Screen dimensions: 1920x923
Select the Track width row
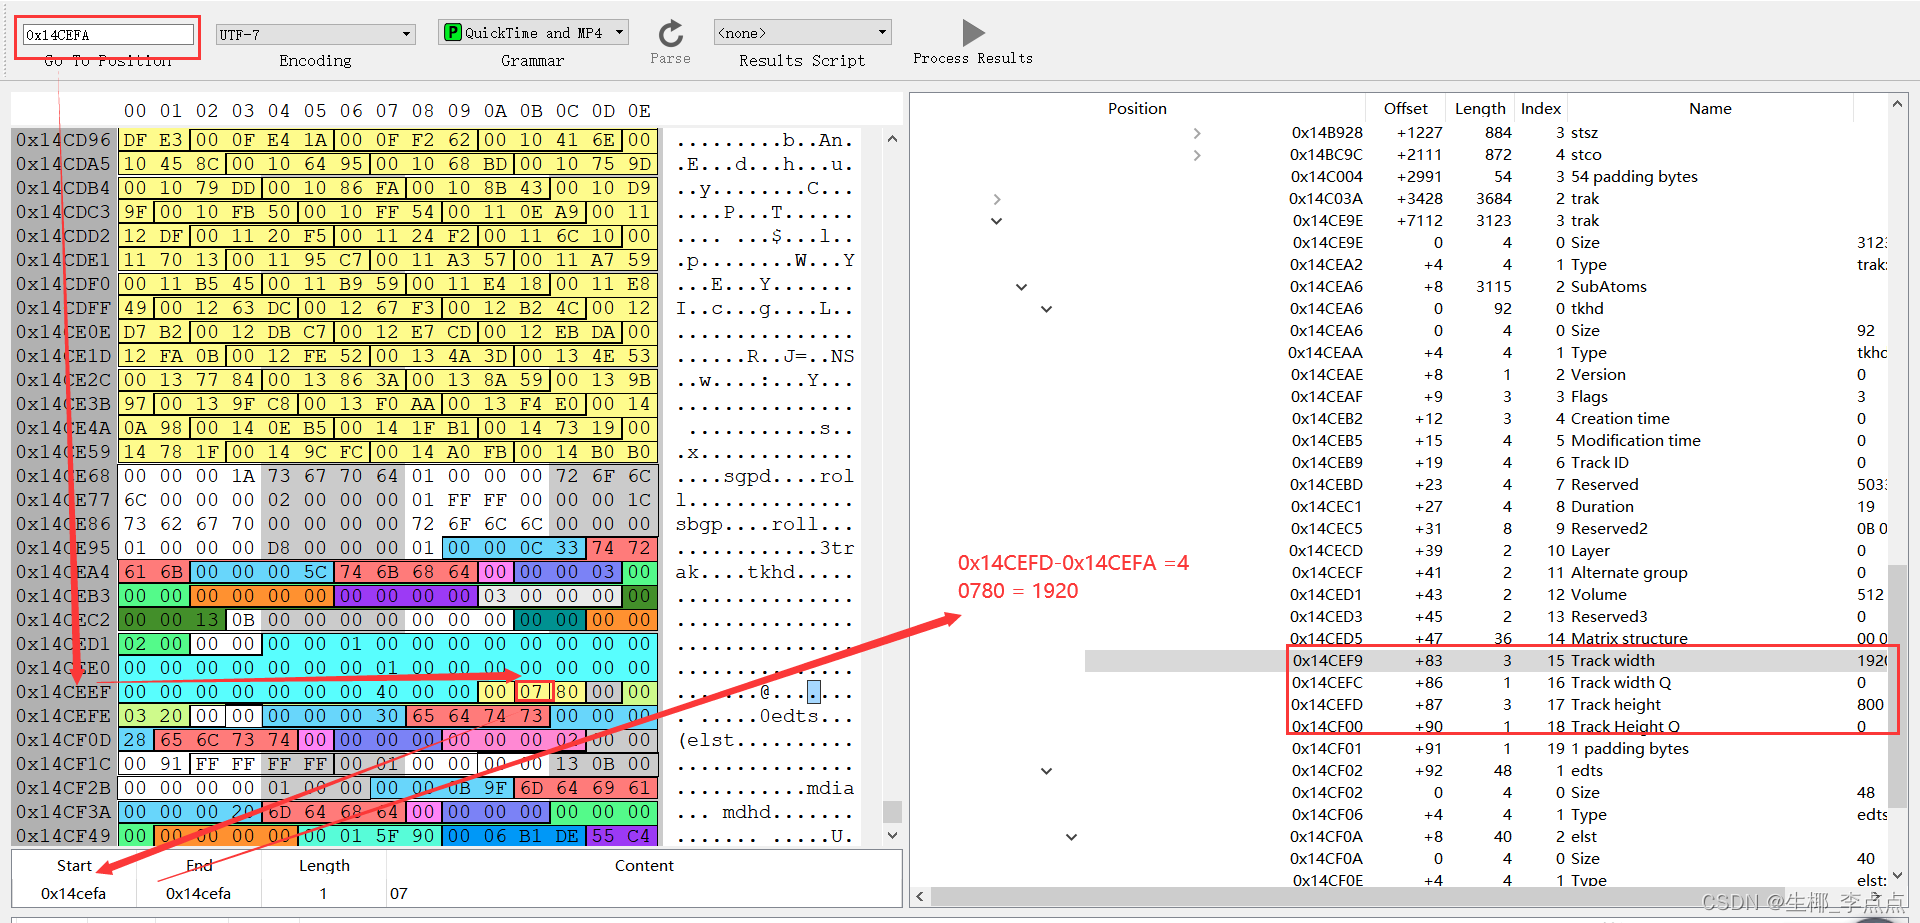1486,661
